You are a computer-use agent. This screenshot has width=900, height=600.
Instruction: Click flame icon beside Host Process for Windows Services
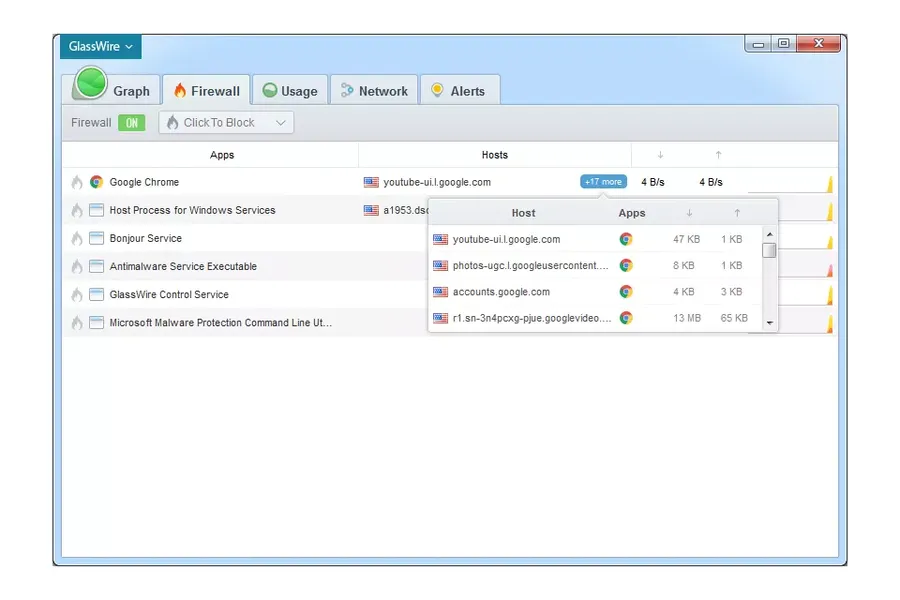click(77, 211)
